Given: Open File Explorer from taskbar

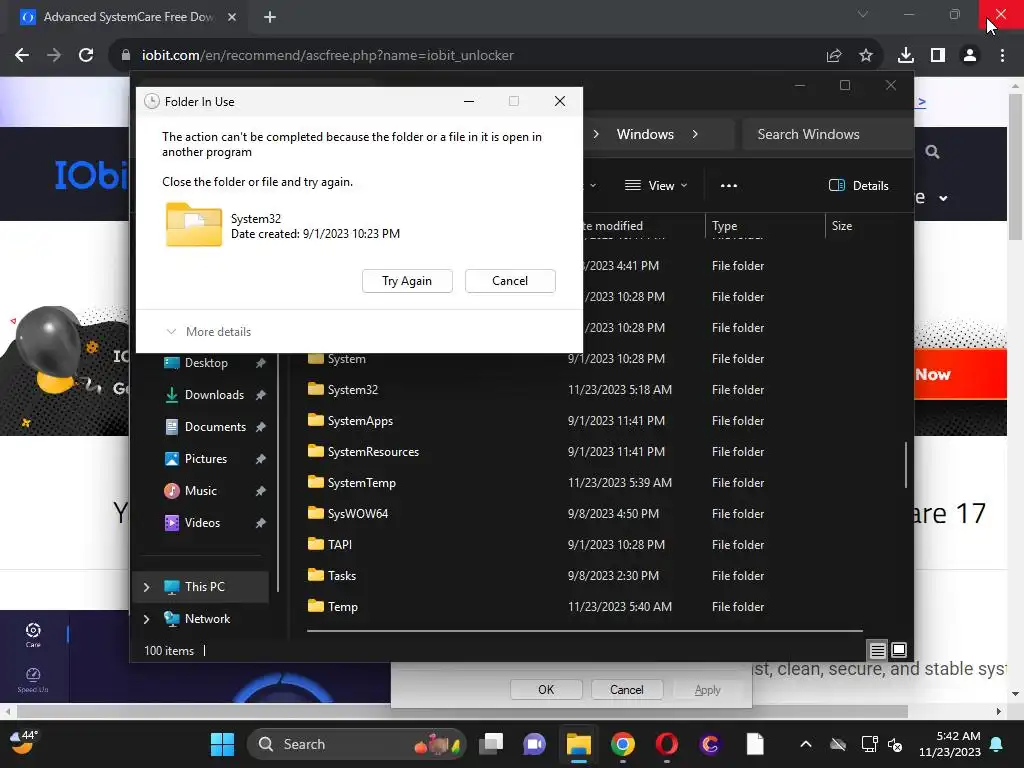Looking at the screenshot, I should coord(579,744).
